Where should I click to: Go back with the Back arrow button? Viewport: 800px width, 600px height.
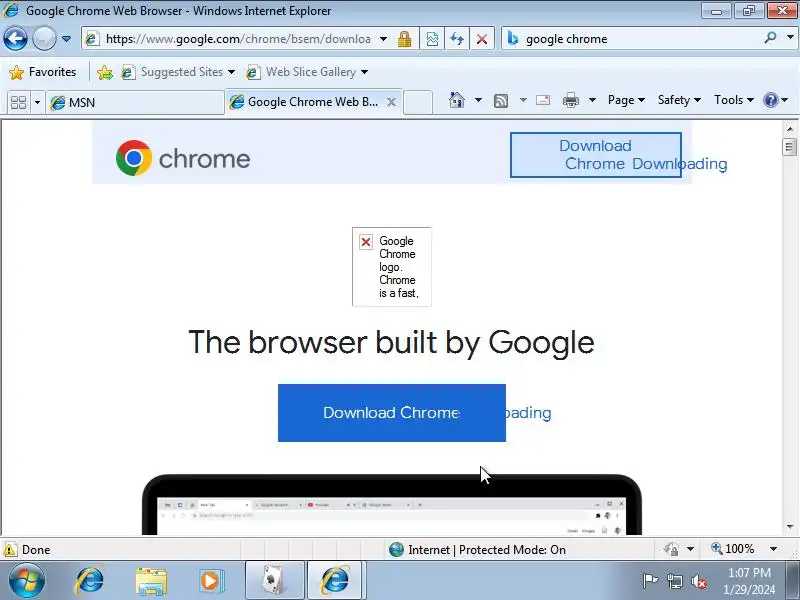point(15,39)
